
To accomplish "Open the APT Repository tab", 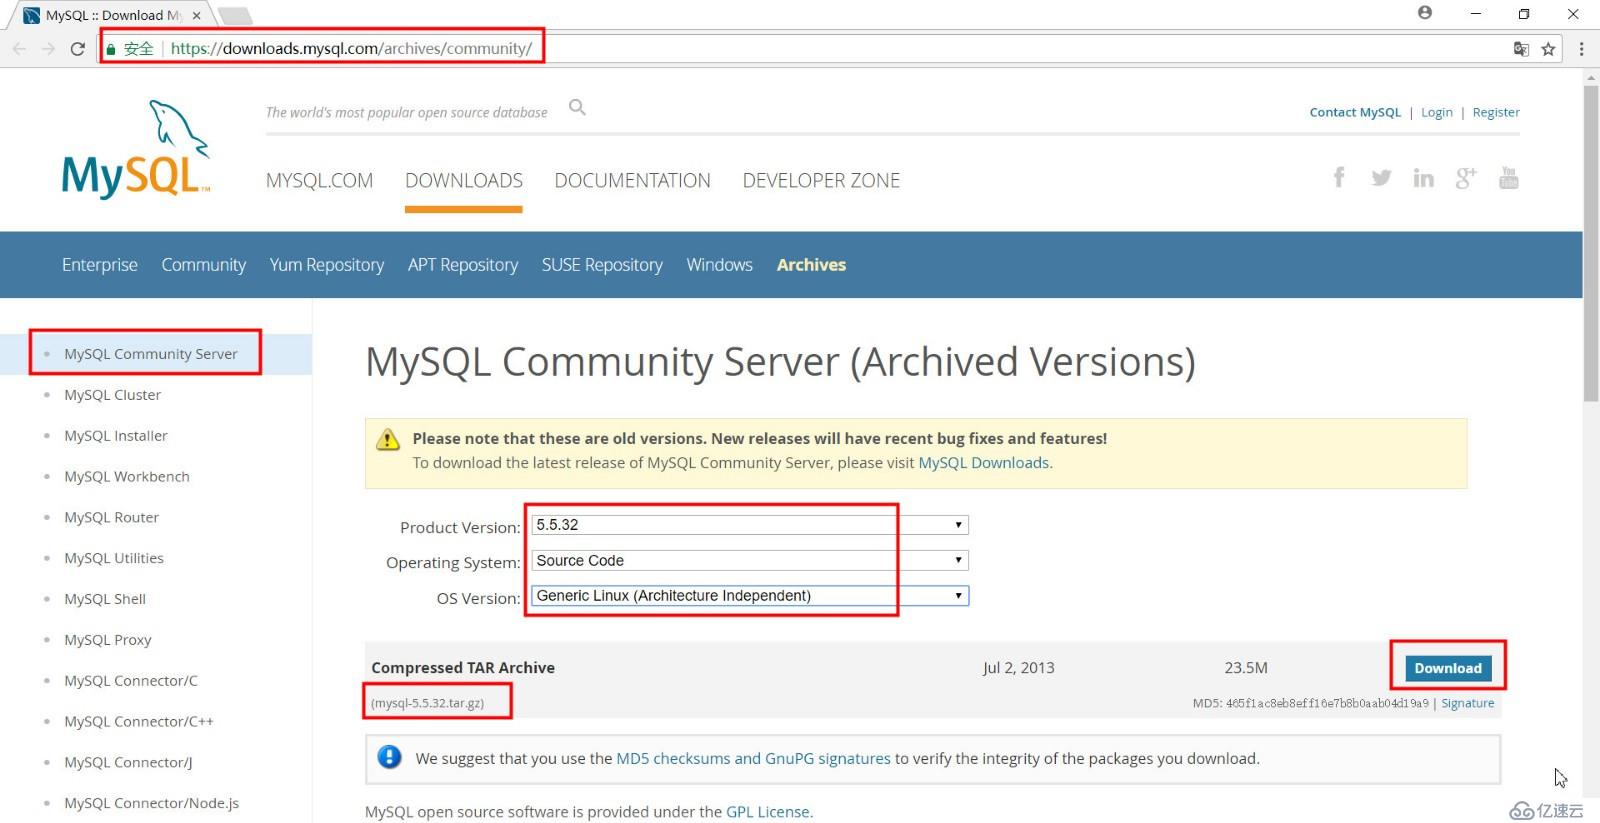I will click(463, 265).
